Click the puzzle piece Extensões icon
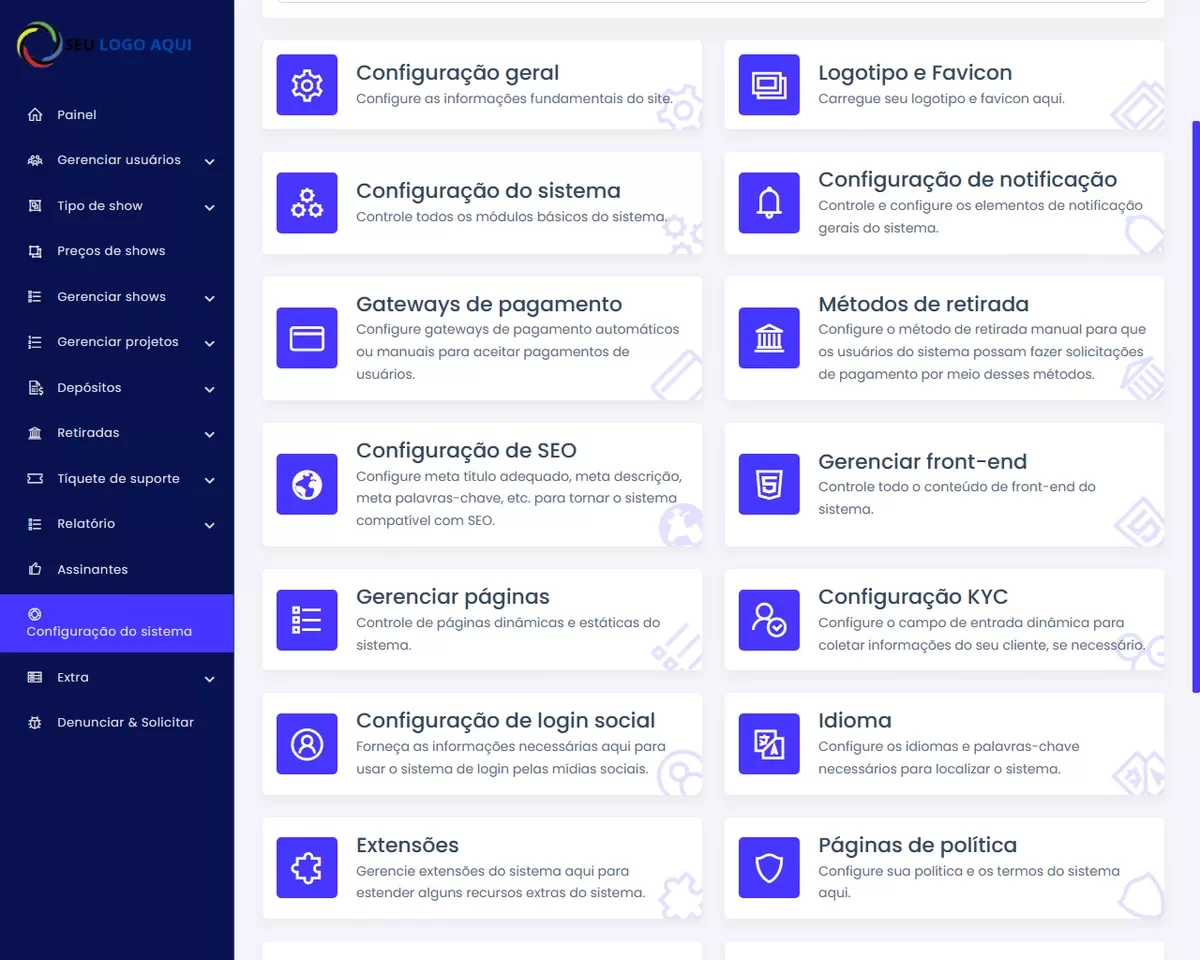Viewport: 1200px width, 960px height. [306, 868]
